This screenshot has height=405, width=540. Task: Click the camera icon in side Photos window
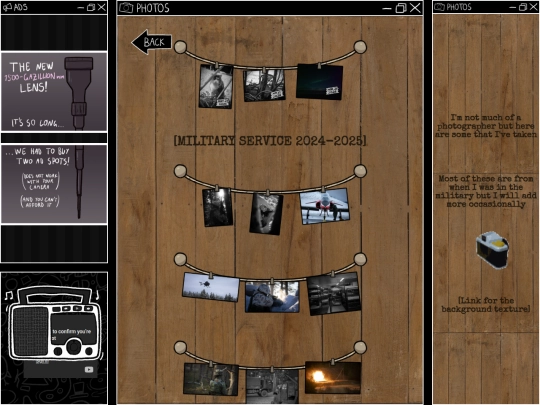point(492,250)
